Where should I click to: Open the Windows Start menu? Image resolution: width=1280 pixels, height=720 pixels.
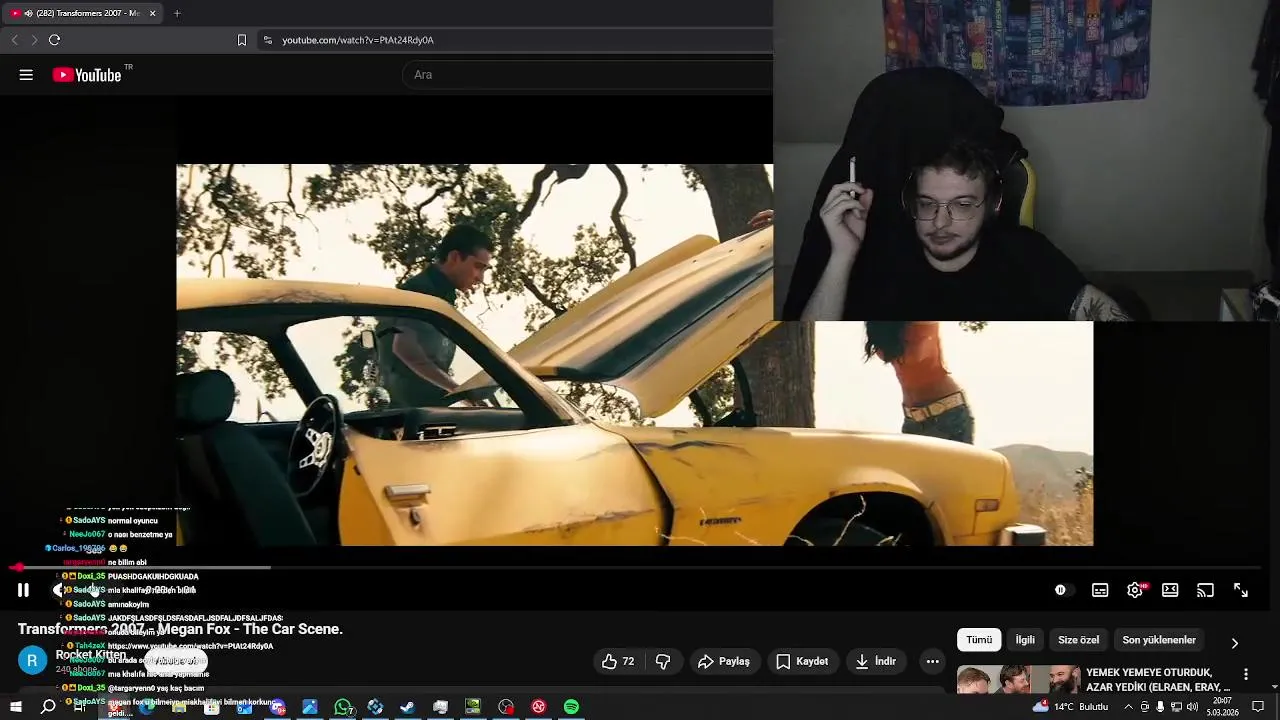pyautogui.click(x=16, y=707)
